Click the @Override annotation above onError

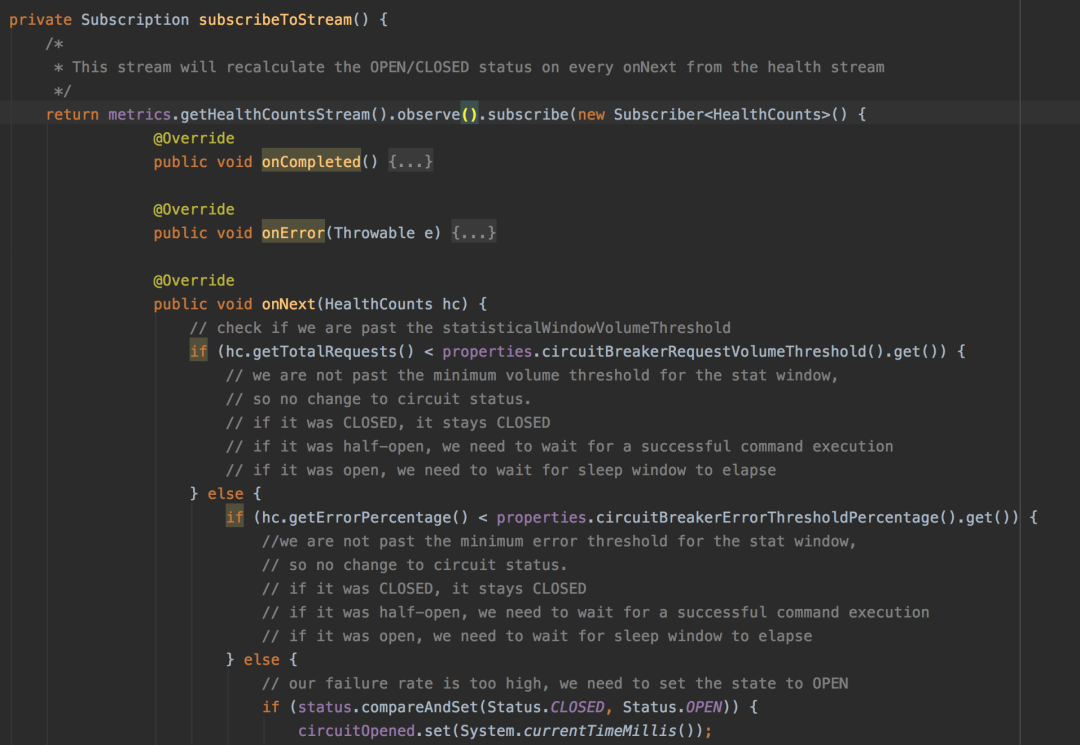point(194,209)
